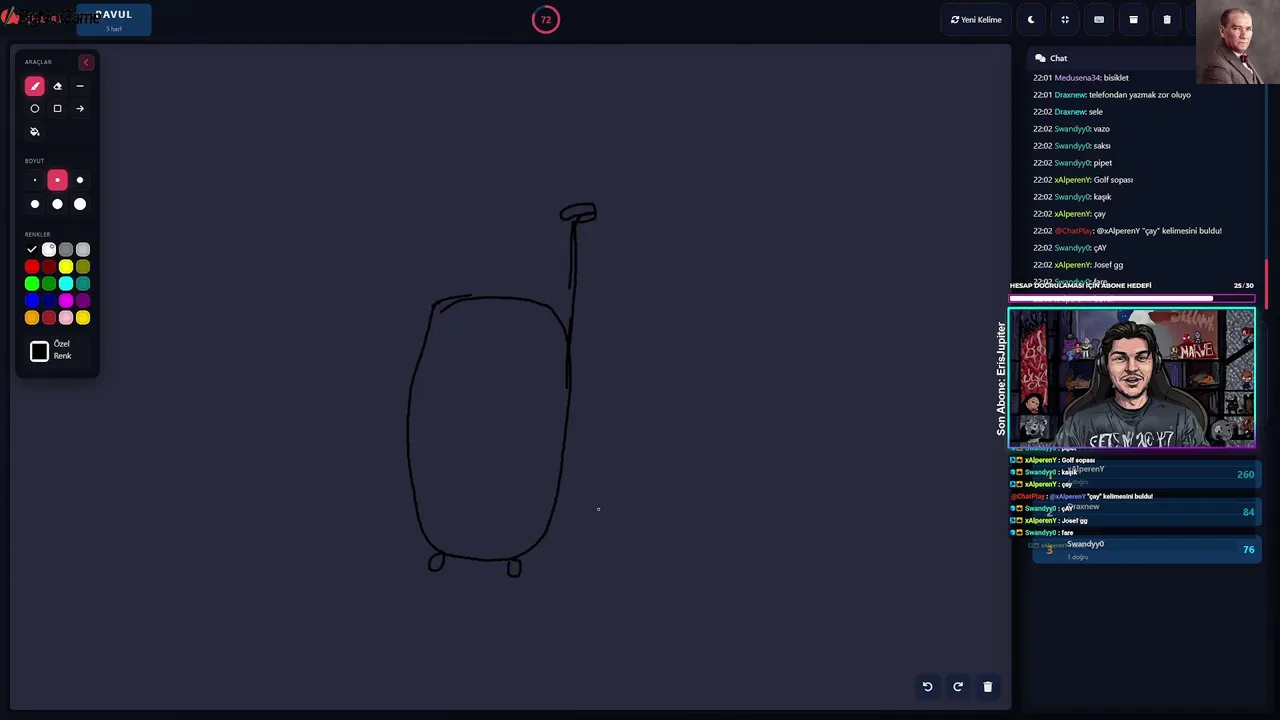
Task: Open the Özel Renk custom color picker
Action: coord(39,351)
